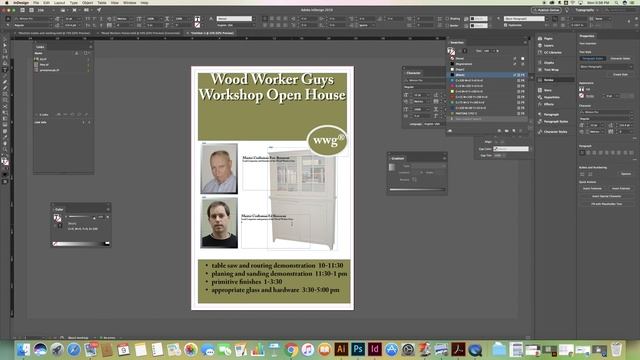Click Fill with Placeholder Text button
The height and width of the screenshot is (360, 640).
(607, 204)
